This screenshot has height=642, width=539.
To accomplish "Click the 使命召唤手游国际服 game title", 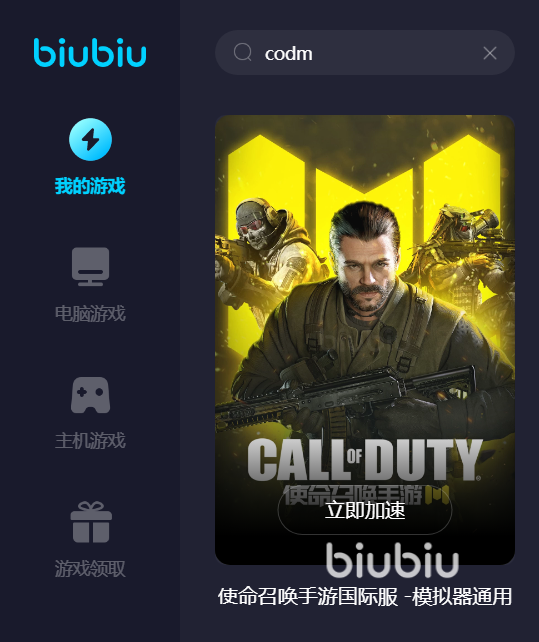I will point(308,596).
